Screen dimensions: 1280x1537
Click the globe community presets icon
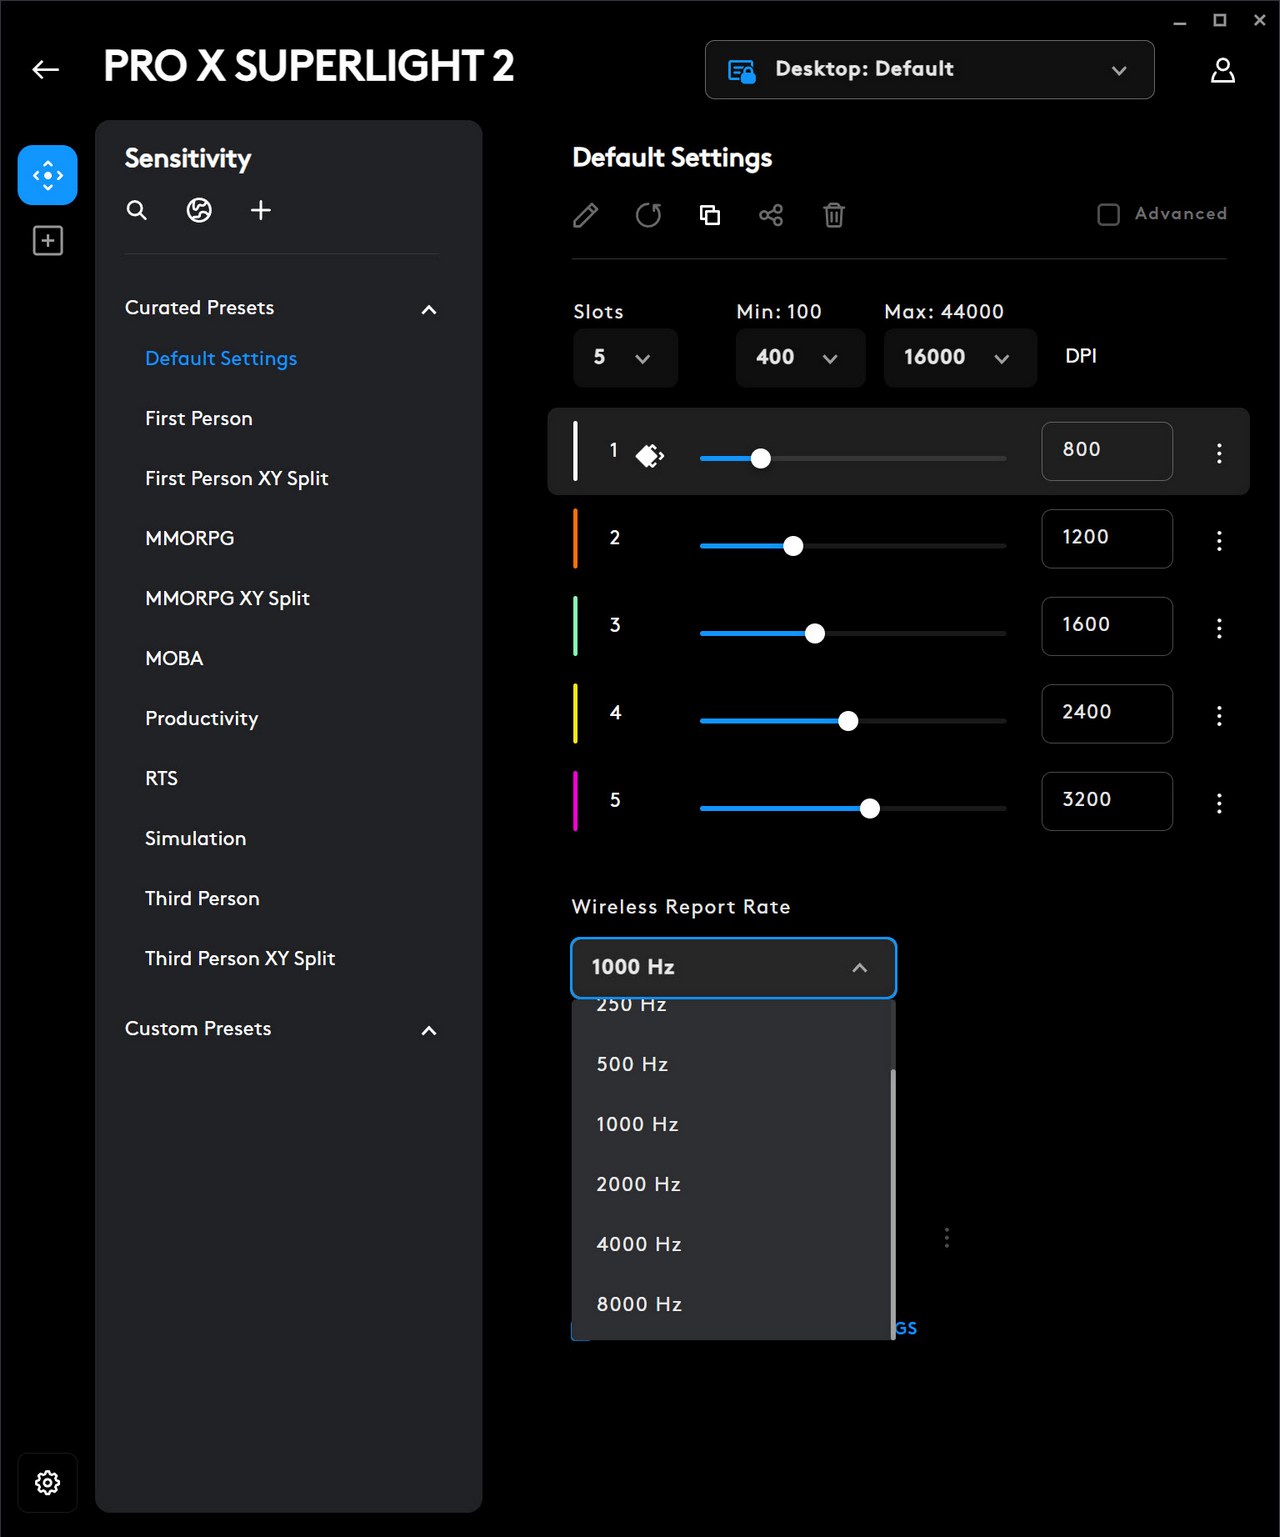[x=199, y=210]
